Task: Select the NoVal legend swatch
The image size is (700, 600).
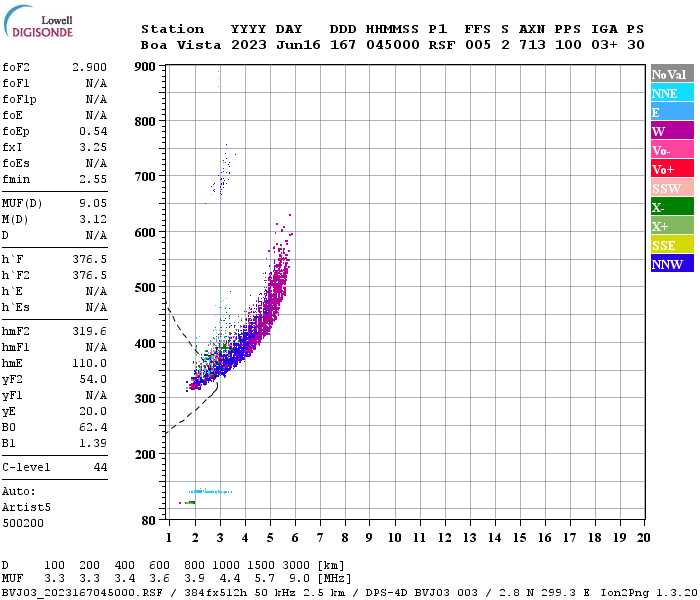Action: tap(672, 74)
